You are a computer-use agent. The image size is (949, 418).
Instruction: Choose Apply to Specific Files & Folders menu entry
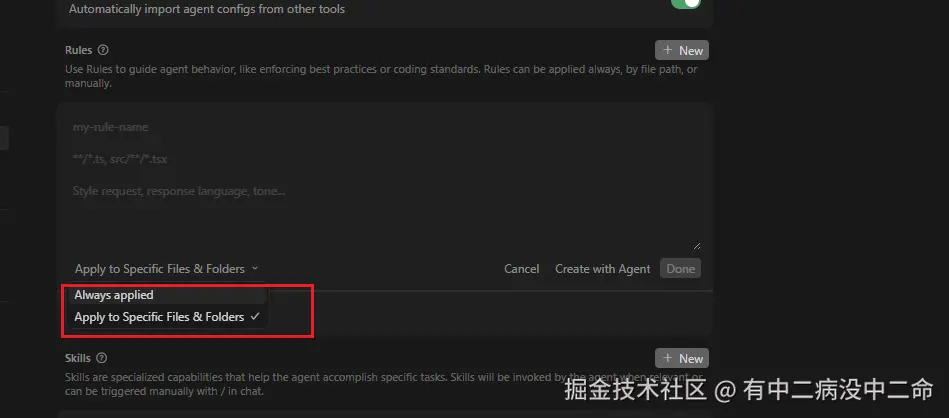[x=168, y=316]
